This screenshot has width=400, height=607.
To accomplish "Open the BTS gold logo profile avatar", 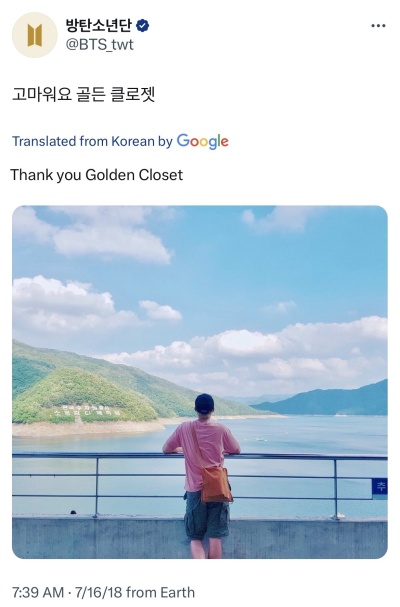I will [x=35, y=35].
